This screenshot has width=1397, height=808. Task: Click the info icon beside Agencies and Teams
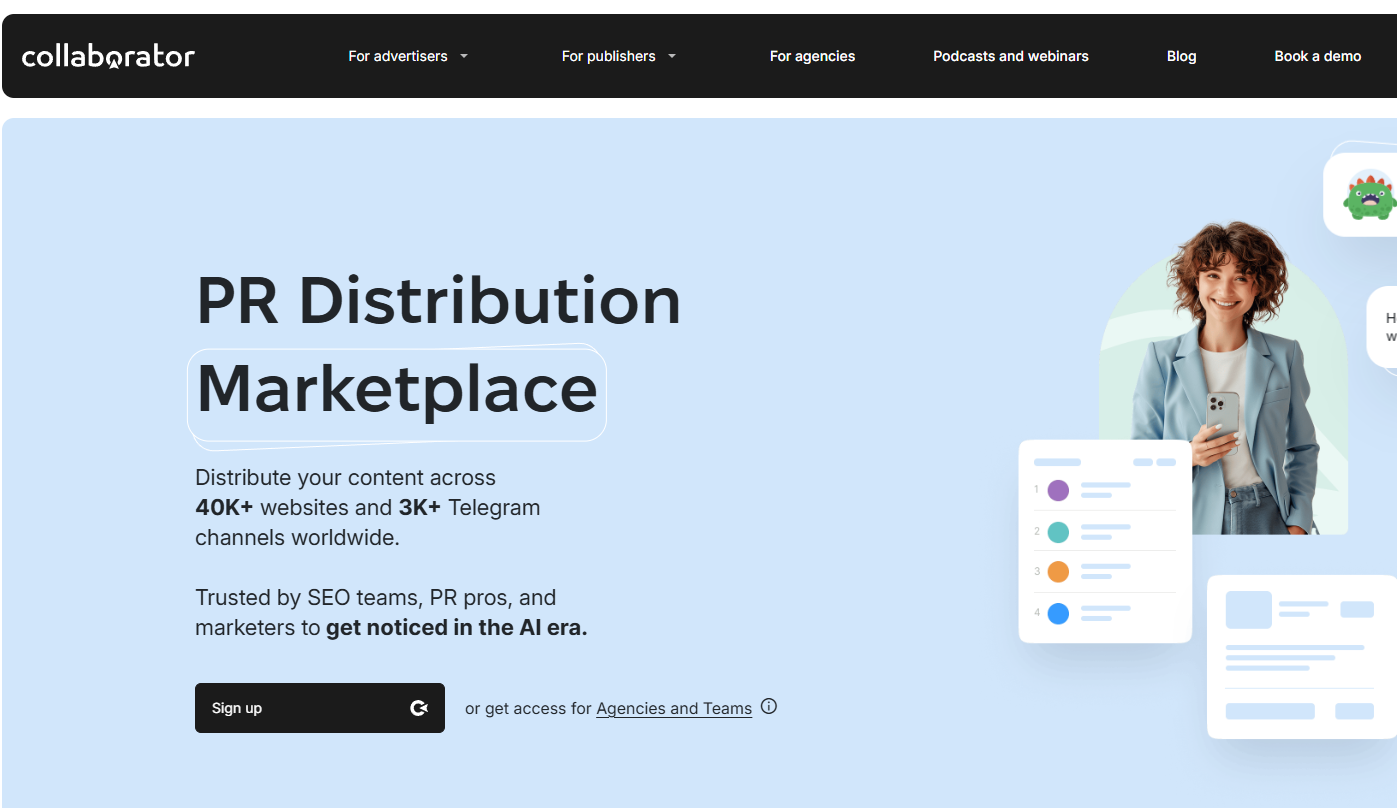tap(769, 707)
